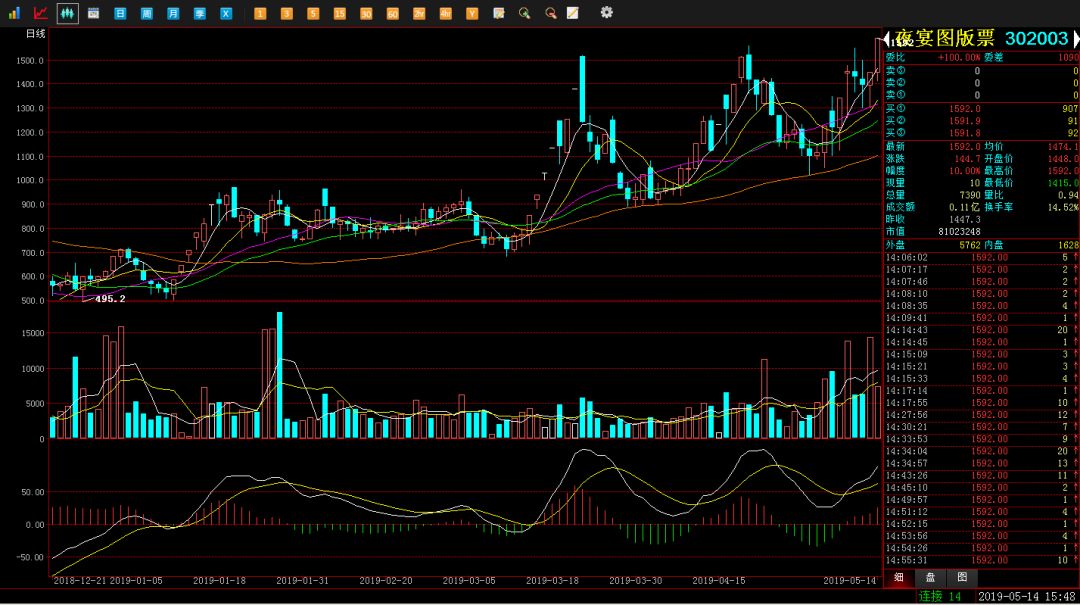Click the 15000 volume axis label

32,334
